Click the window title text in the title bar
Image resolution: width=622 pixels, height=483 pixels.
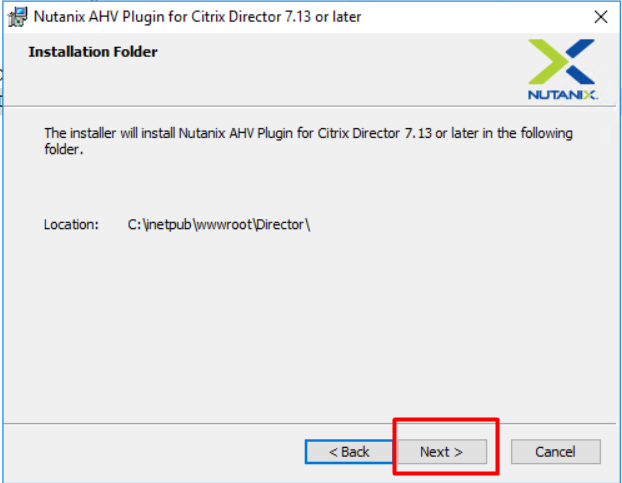pos(197,17)
